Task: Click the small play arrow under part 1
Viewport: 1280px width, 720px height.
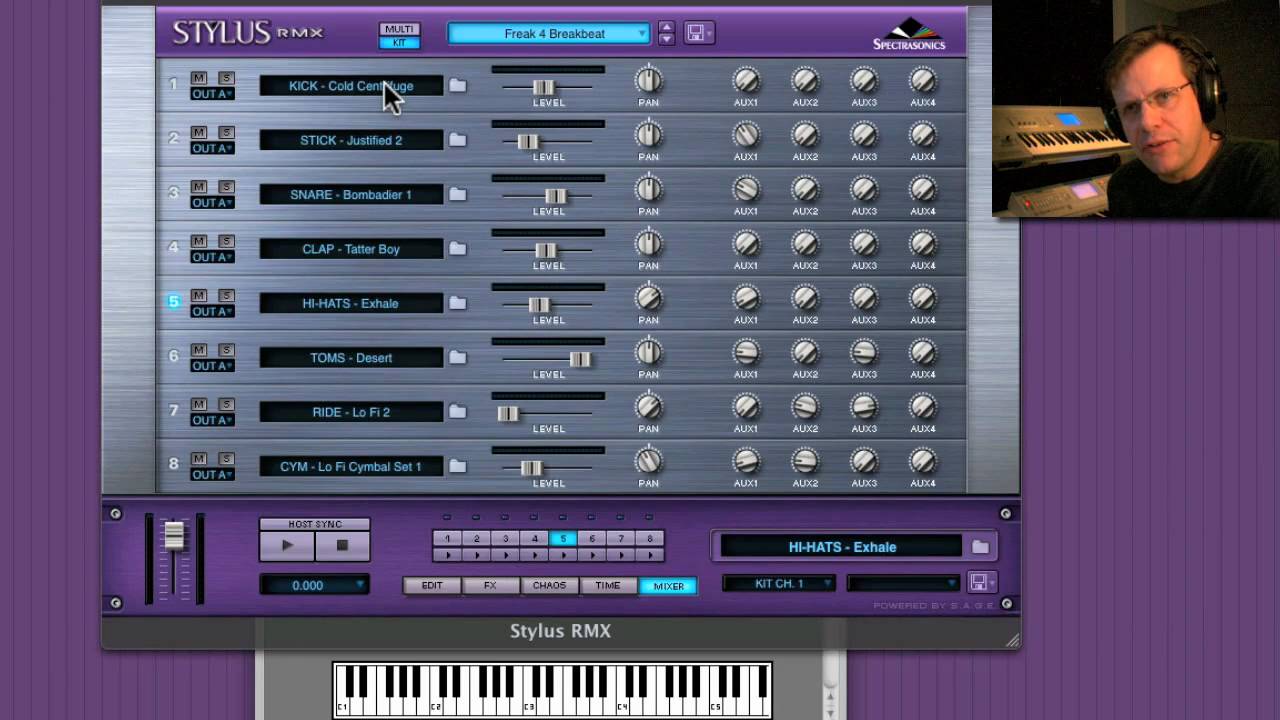Action: click(x=447, y=554)
